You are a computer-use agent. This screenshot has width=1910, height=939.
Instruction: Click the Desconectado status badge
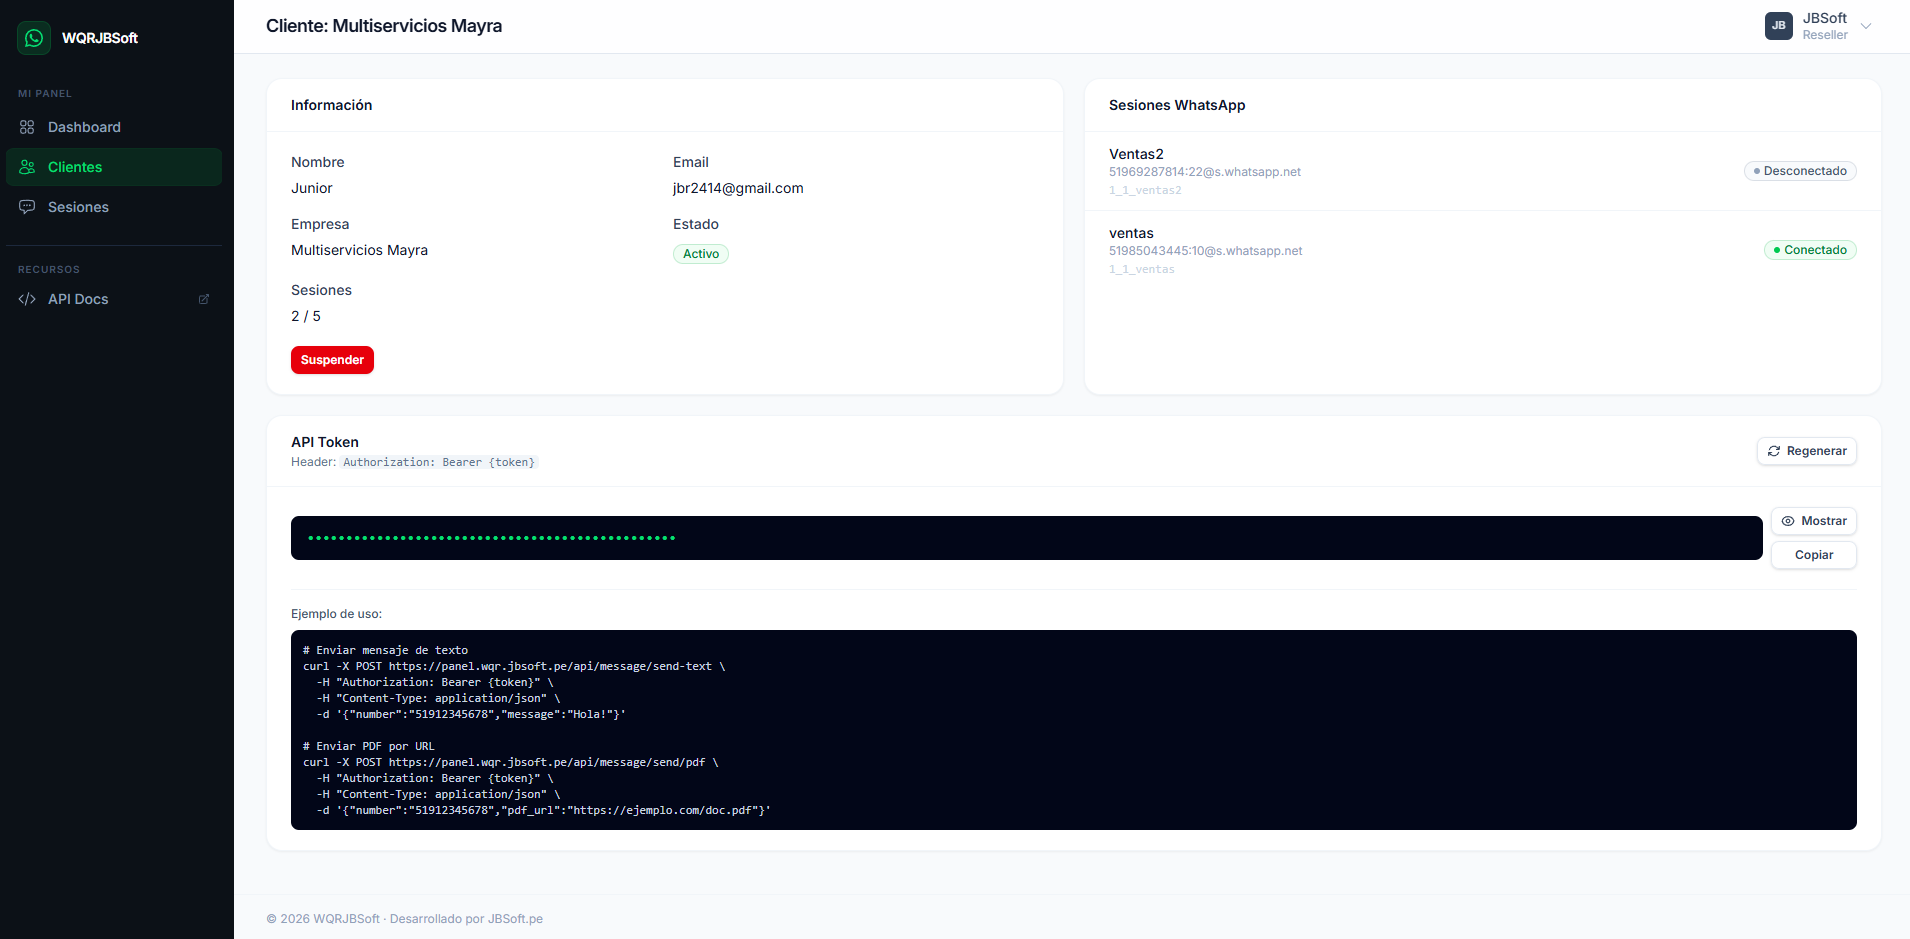[x=1799, y=171]
